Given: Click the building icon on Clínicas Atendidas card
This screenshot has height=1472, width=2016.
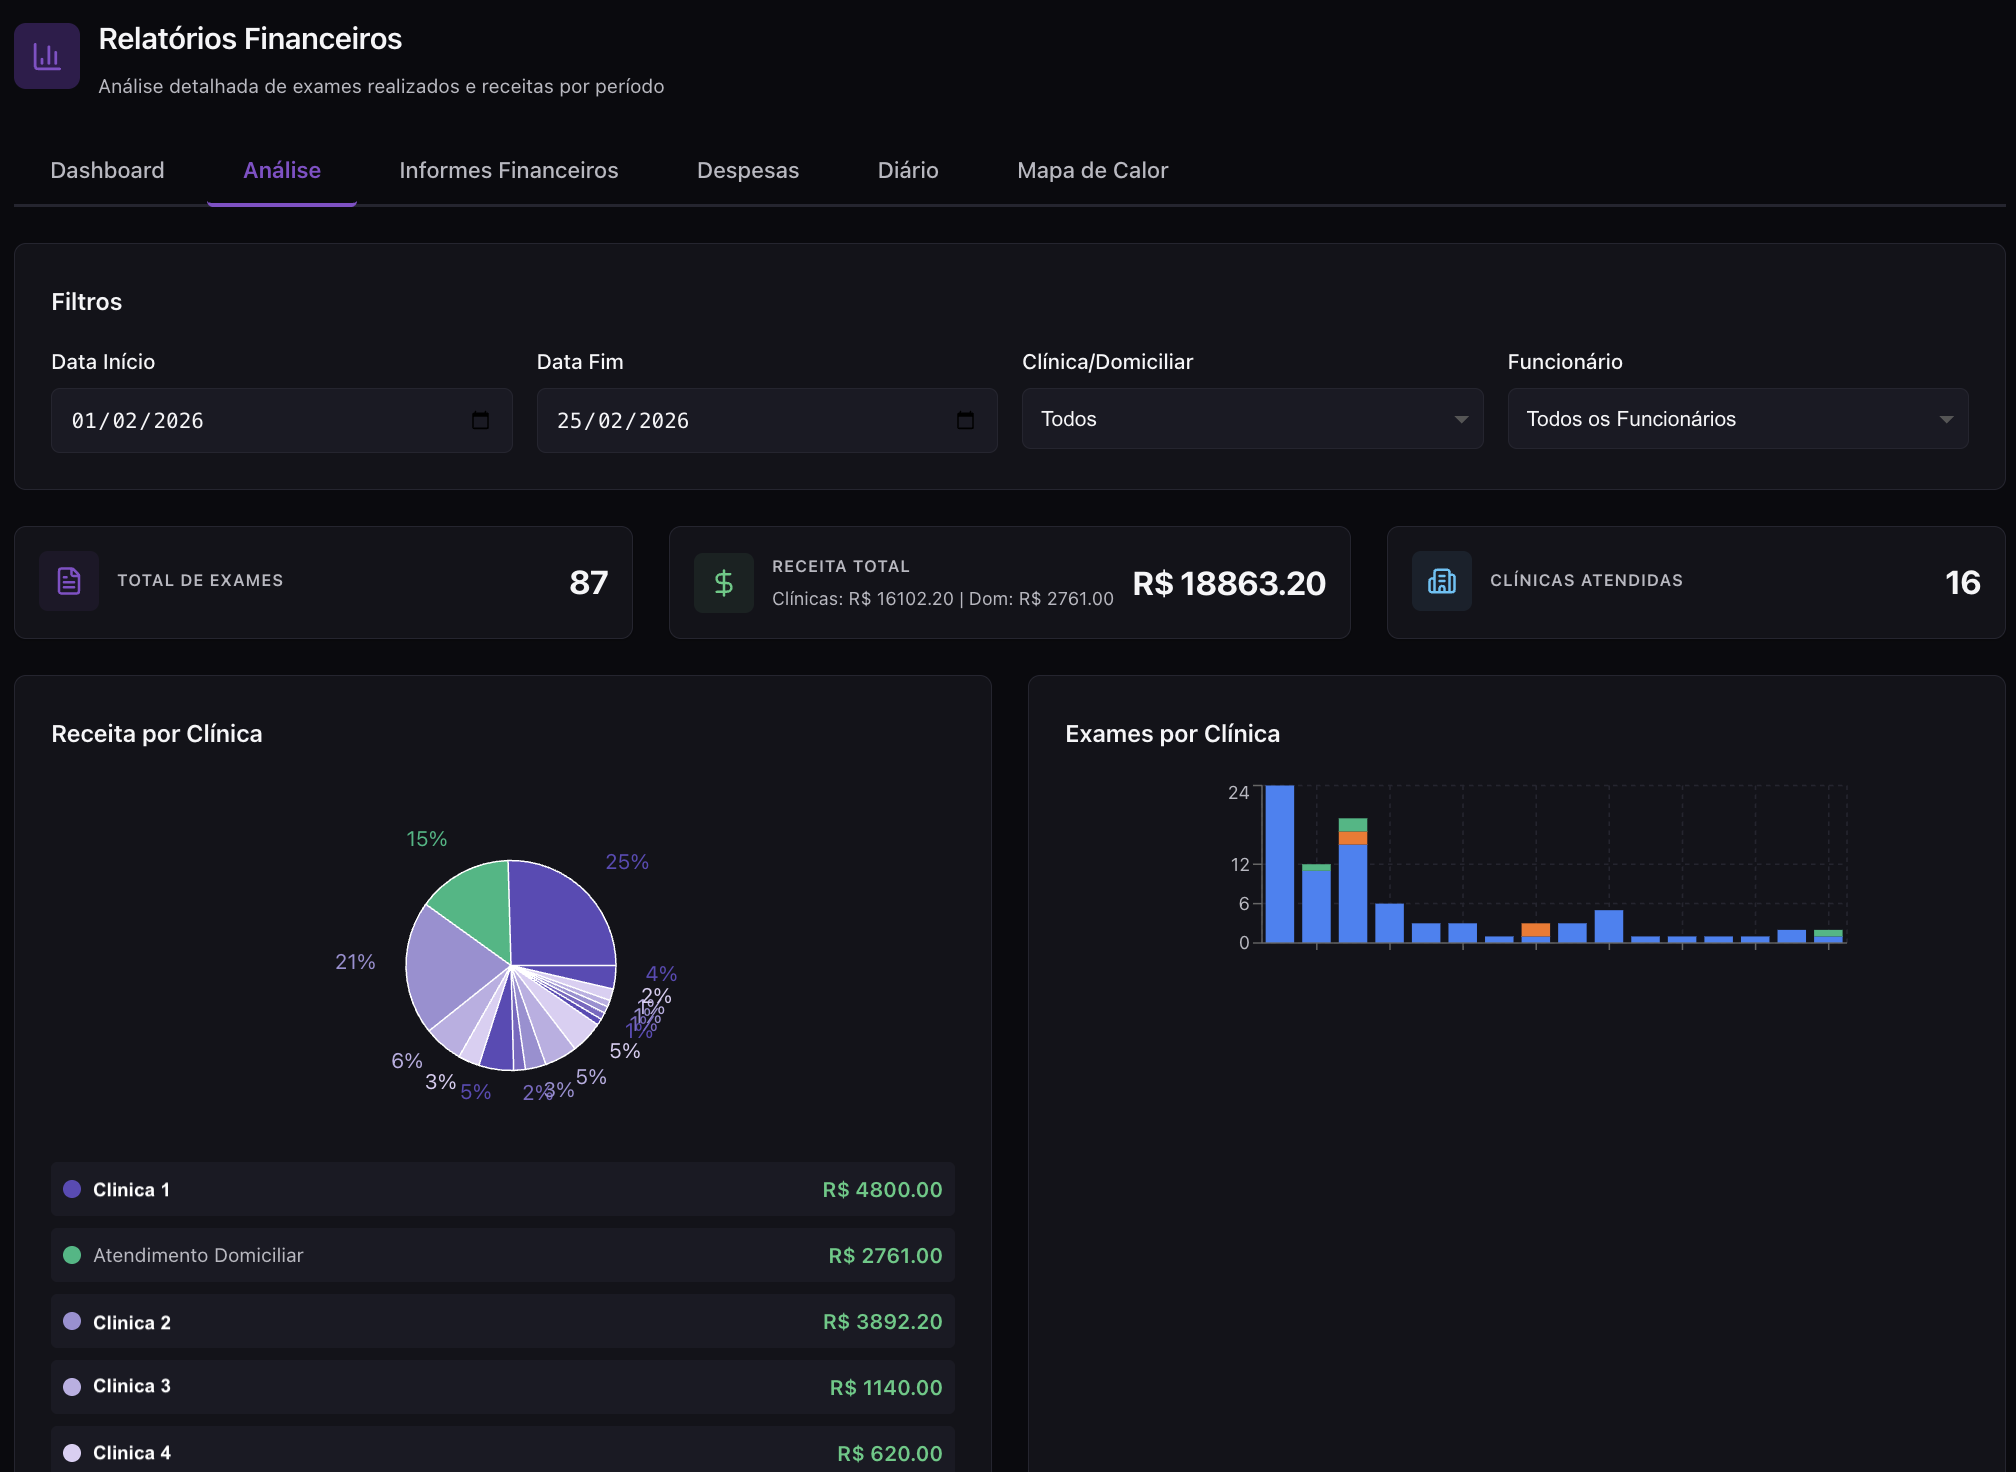Looking at the screenshot, I should click(1441, 581).
